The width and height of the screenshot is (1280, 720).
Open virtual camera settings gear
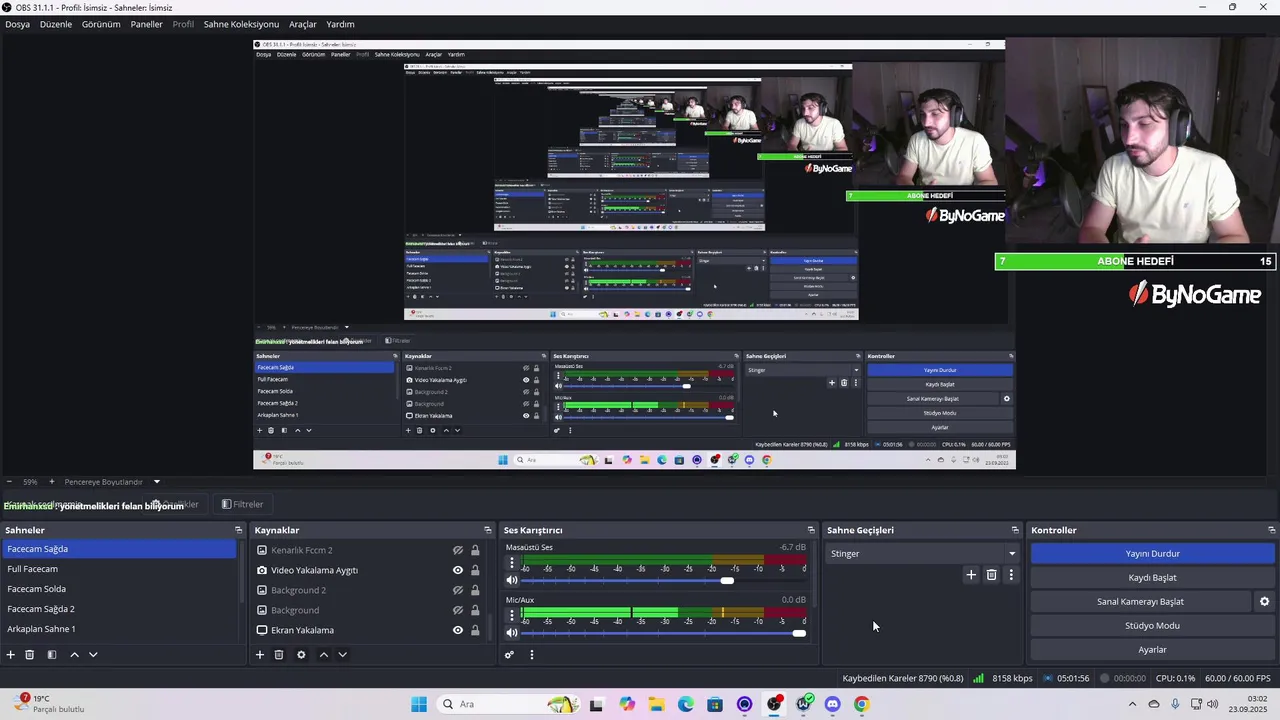click(1264, 602)
